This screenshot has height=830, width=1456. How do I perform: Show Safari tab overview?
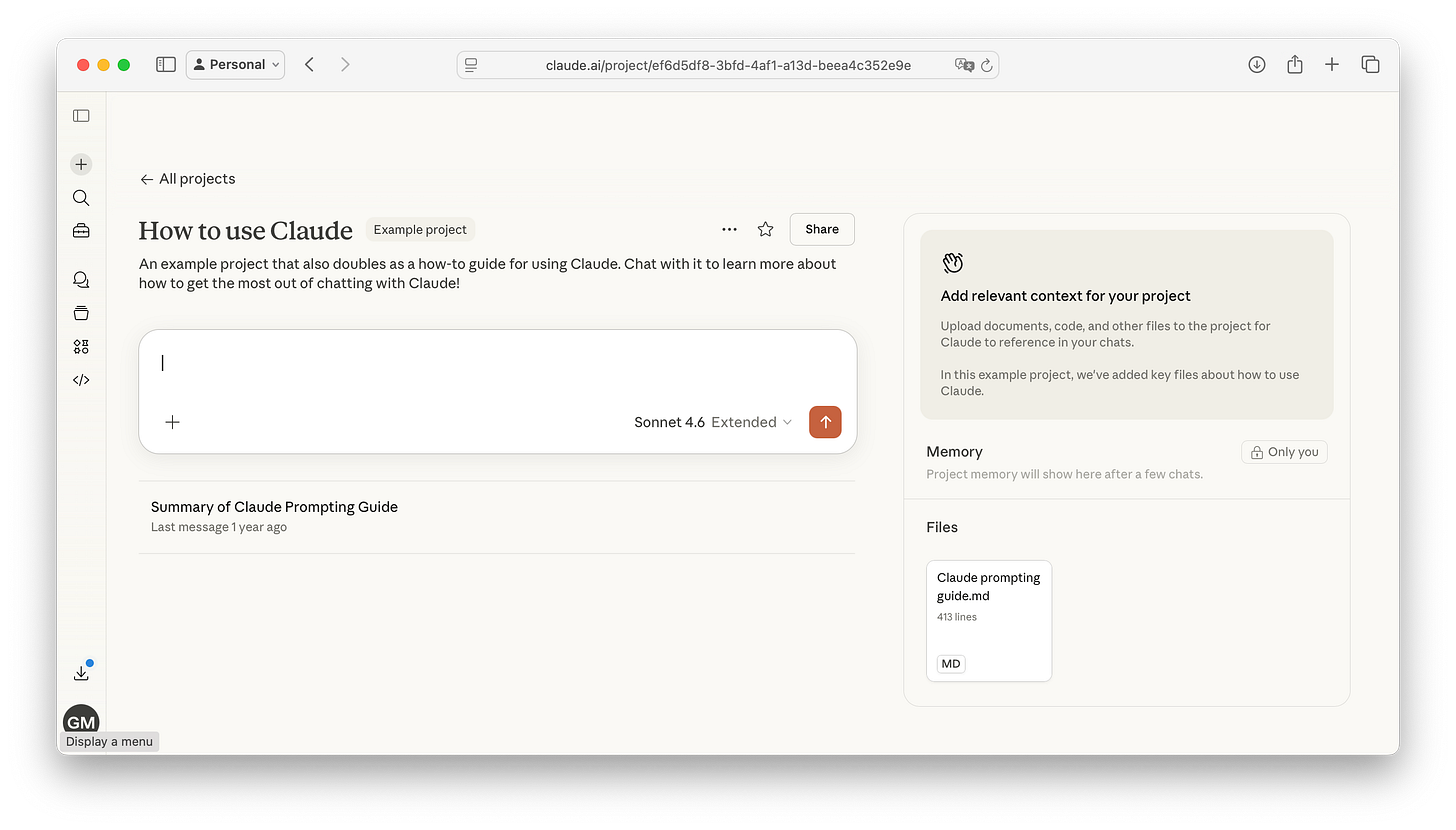tap(1371, 64)
